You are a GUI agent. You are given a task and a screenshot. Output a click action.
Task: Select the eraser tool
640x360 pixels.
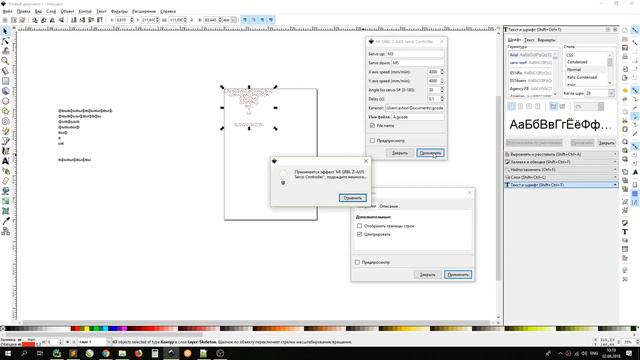point(5,181)
